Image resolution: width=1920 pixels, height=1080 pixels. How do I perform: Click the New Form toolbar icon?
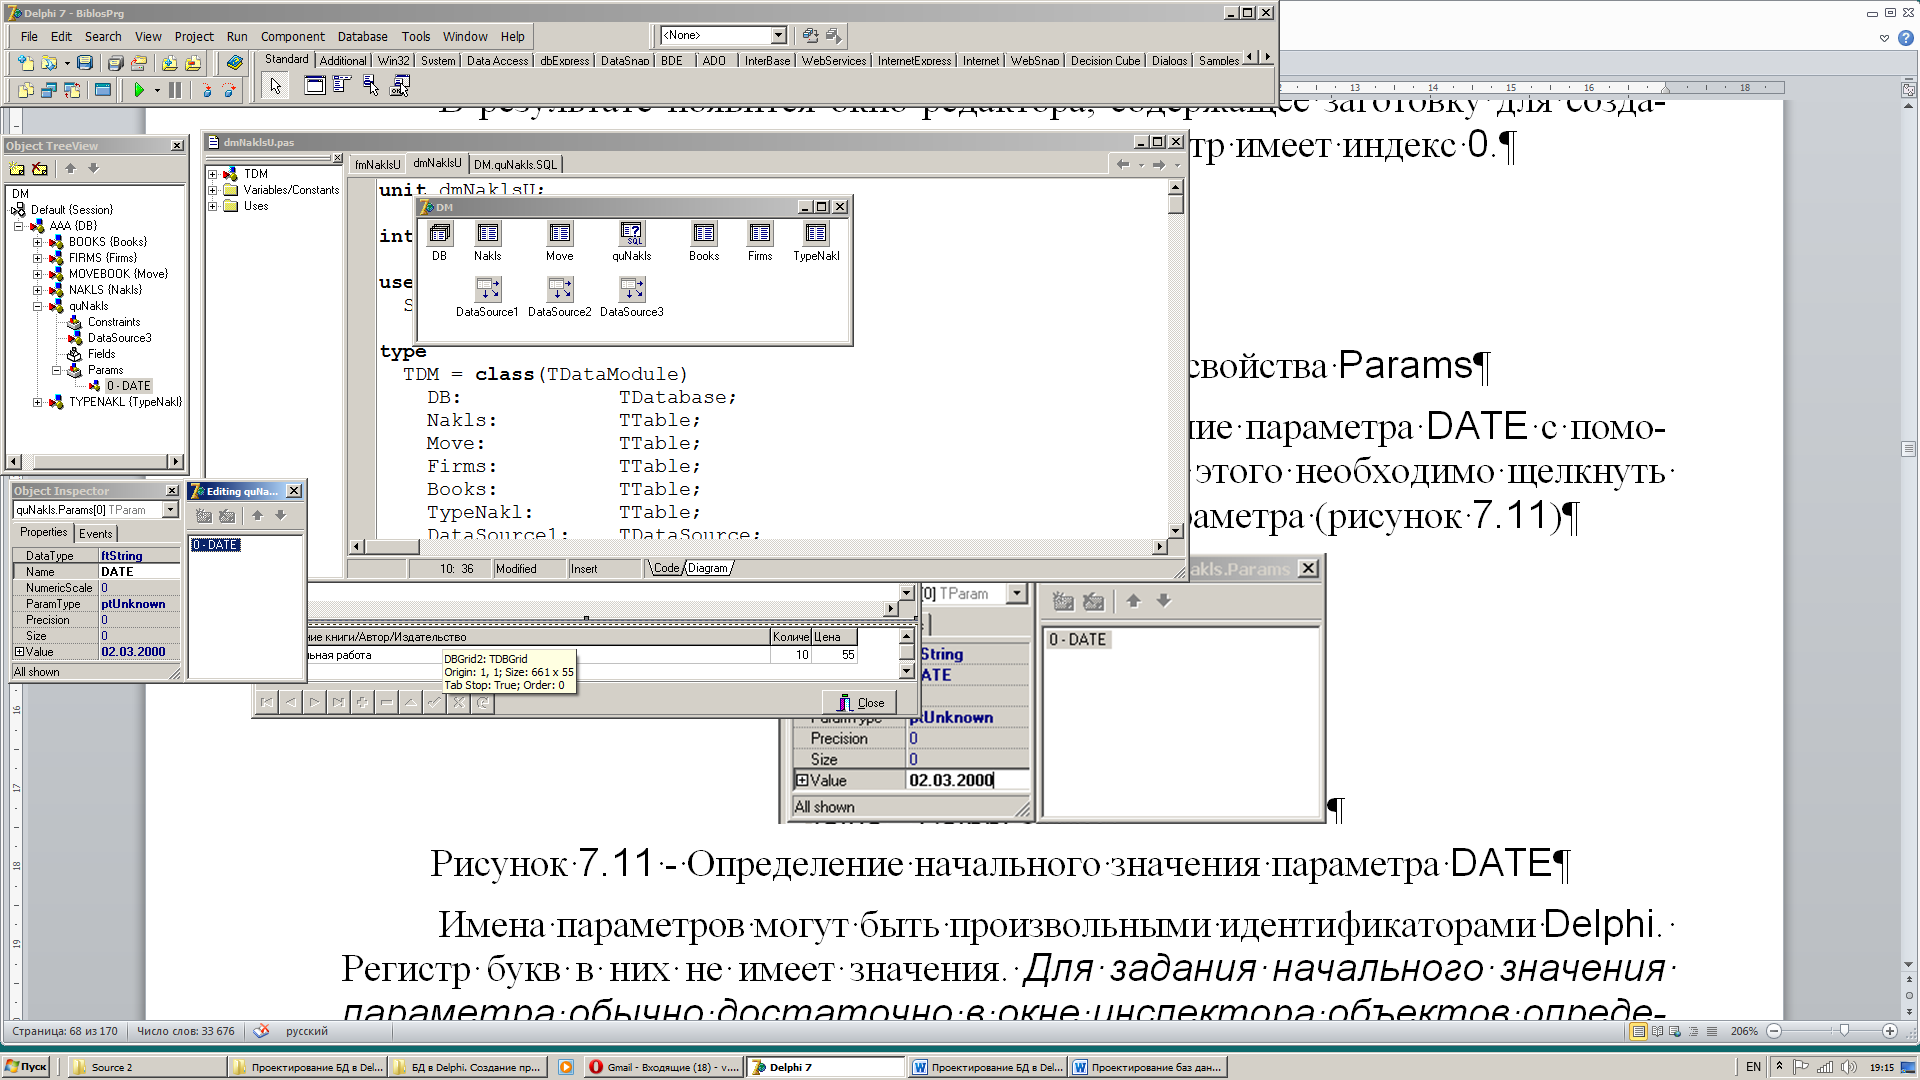tap(102, 90)
